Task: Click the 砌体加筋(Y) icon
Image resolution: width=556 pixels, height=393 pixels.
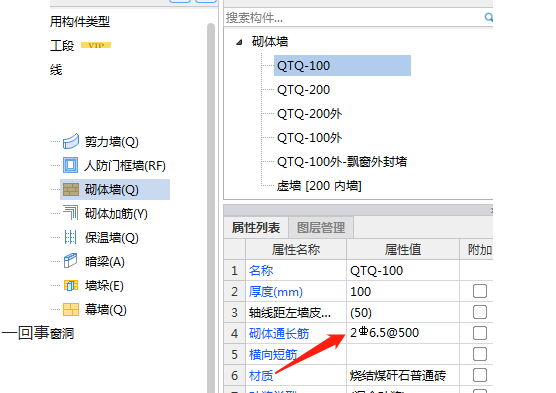Action: [x=71, y=213]
